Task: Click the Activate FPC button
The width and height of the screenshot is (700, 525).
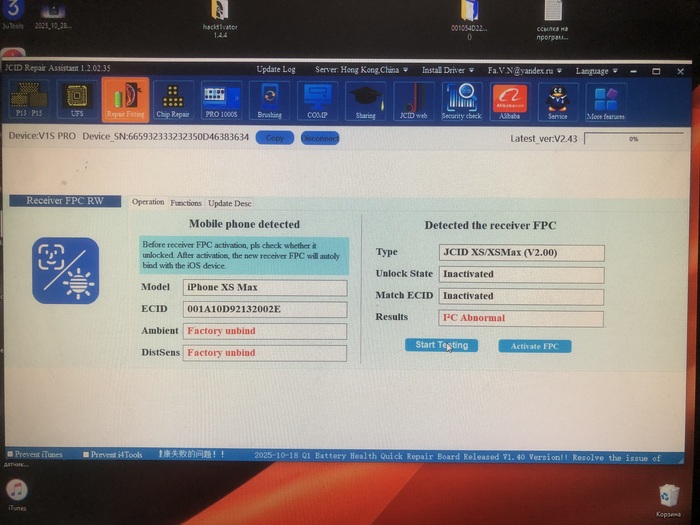Action: (534, 346)
